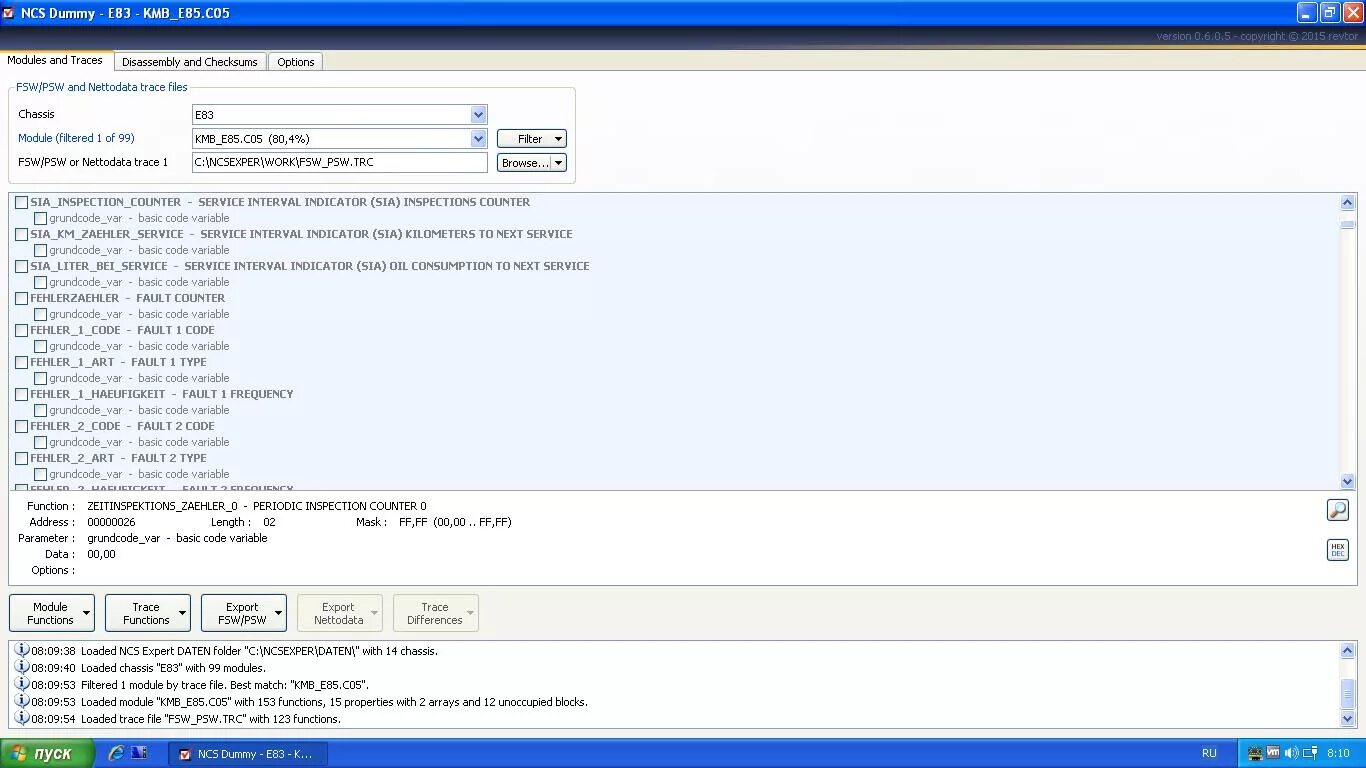Viewport: 1366px width, 768px height.
Task: Check grundcode_var under FEHLER_2_CODE
Action: tap(40, 442)
